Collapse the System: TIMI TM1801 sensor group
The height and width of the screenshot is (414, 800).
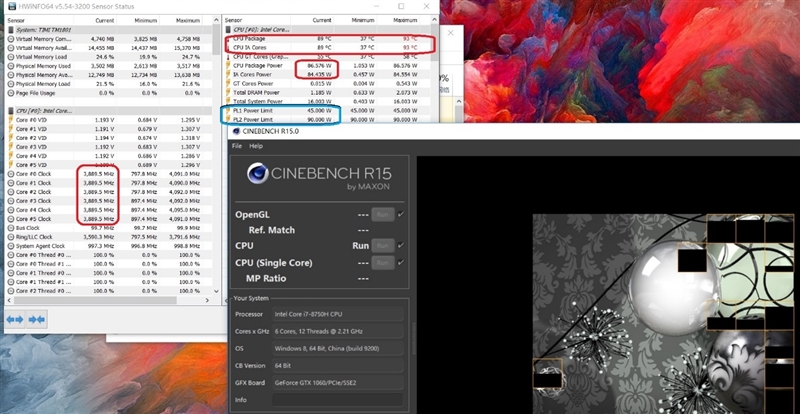pyautogui.click(x=10, y=30)
